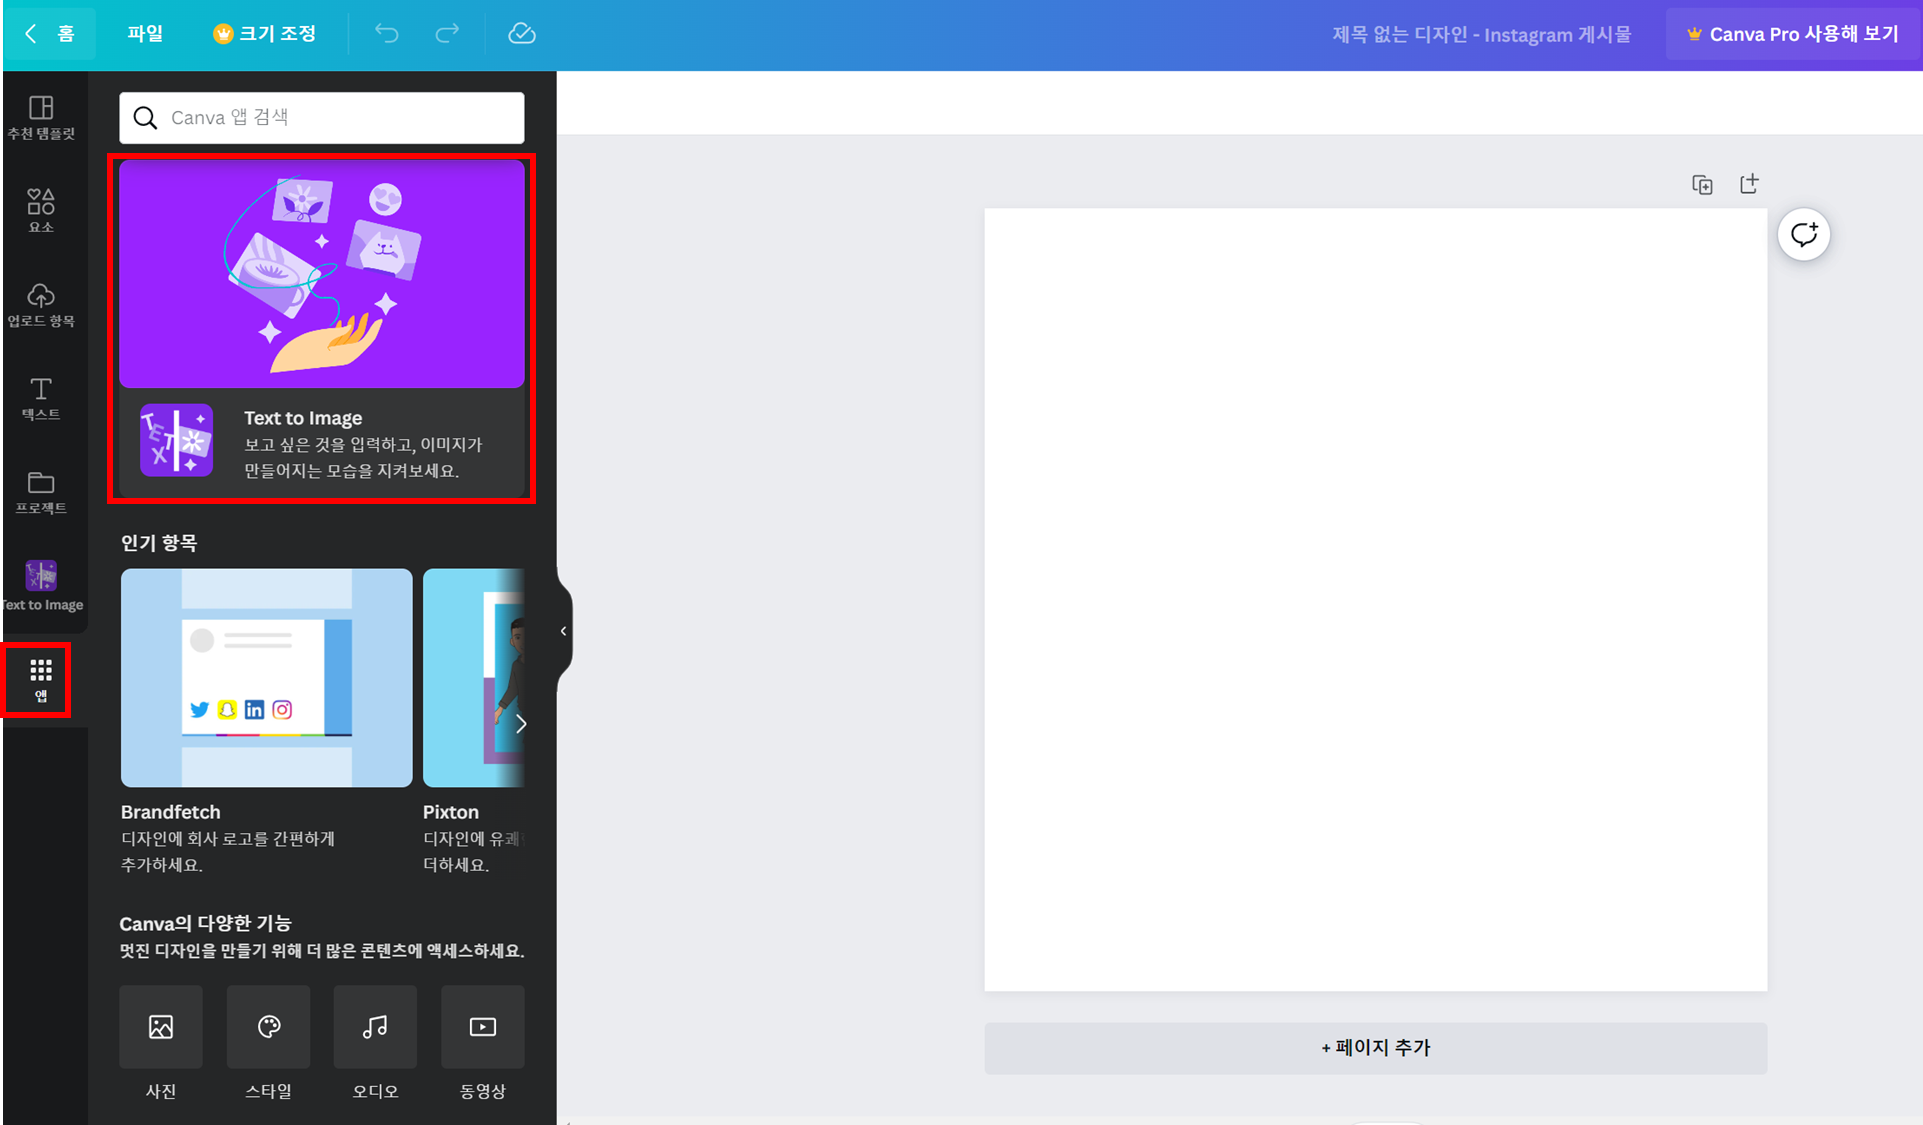The image size is (1923, 1125).
Task: Click the add page icon above canvas
Action: [1749, 184]
